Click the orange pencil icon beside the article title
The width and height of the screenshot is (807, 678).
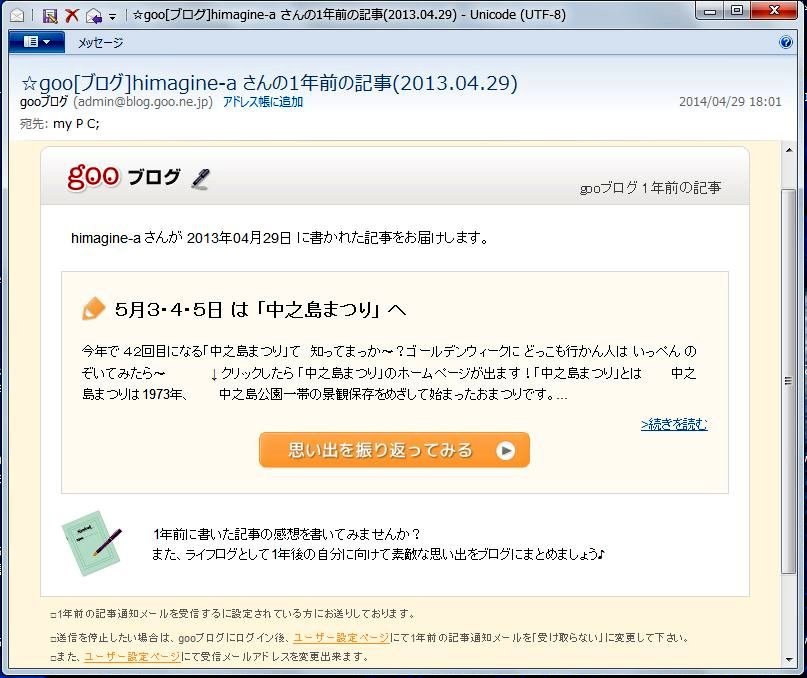(93, 309)
